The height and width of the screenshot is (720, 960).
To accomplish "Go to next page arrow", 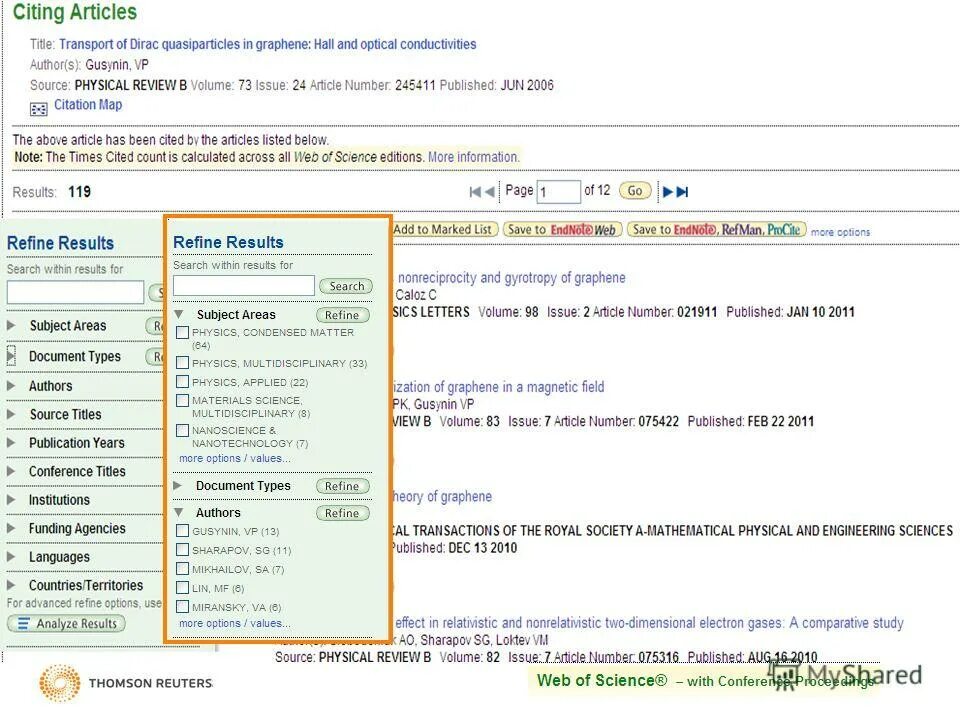I will [x=668, y=192].
